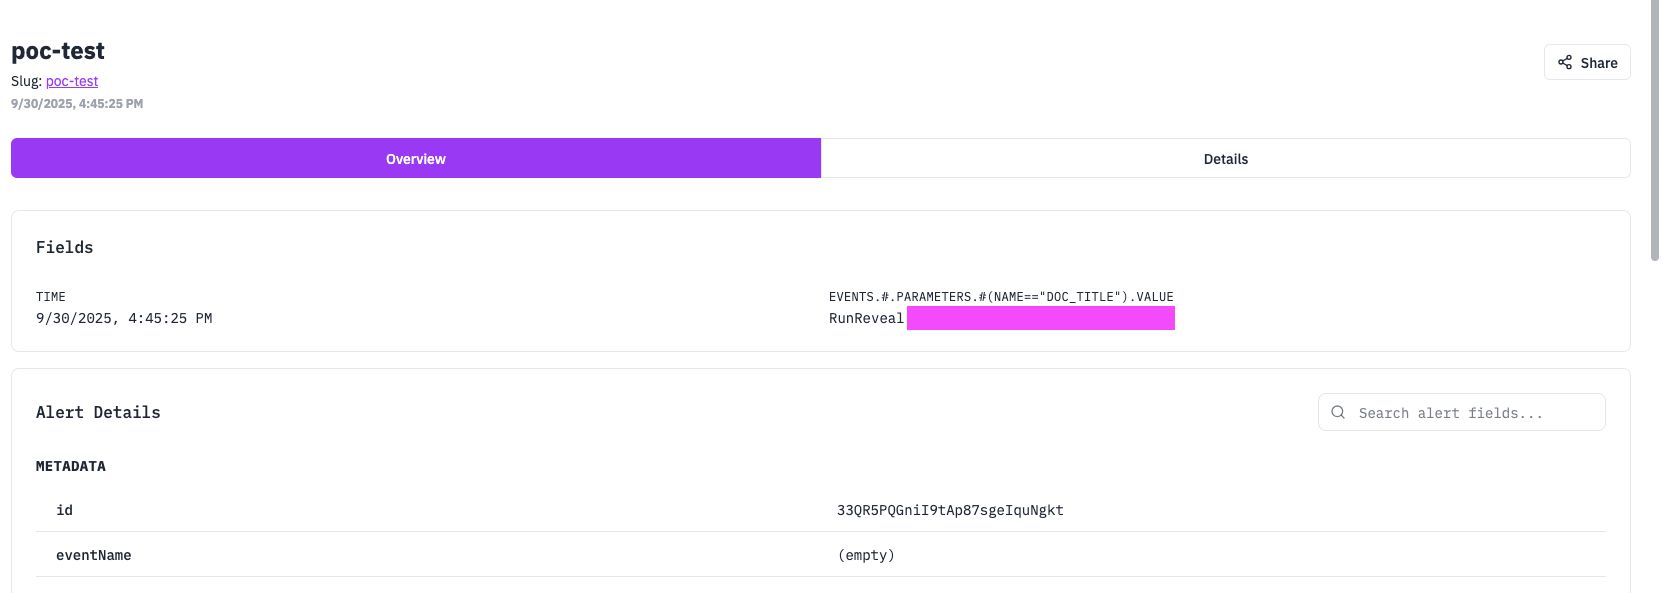Screen dimensions: 1662x593
Task: Click the TIME field value 9/30/2025
Action: pyautogui.click(x=124, y=318)
